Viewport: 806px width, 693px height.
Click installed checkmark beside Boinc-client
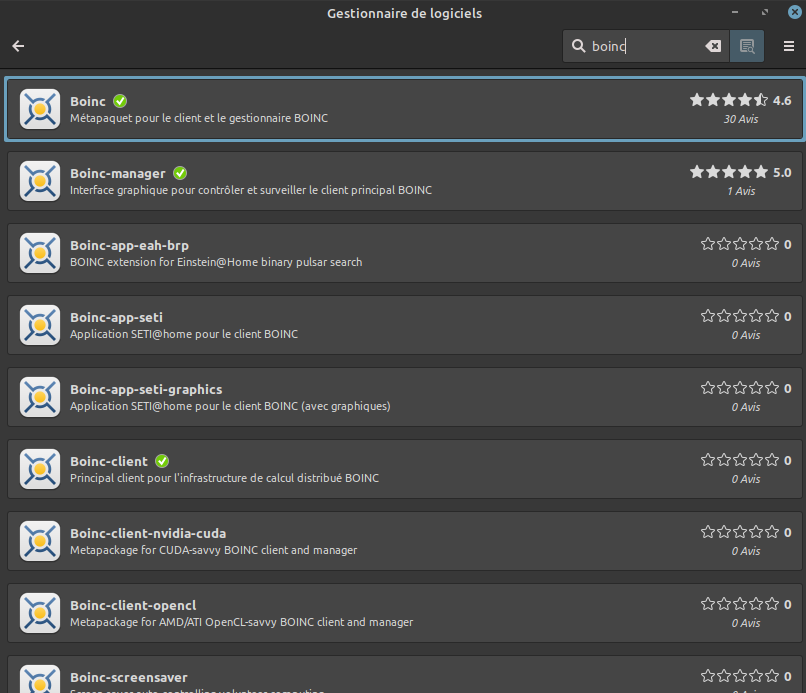pyautogui.click(x=162, y=461)
